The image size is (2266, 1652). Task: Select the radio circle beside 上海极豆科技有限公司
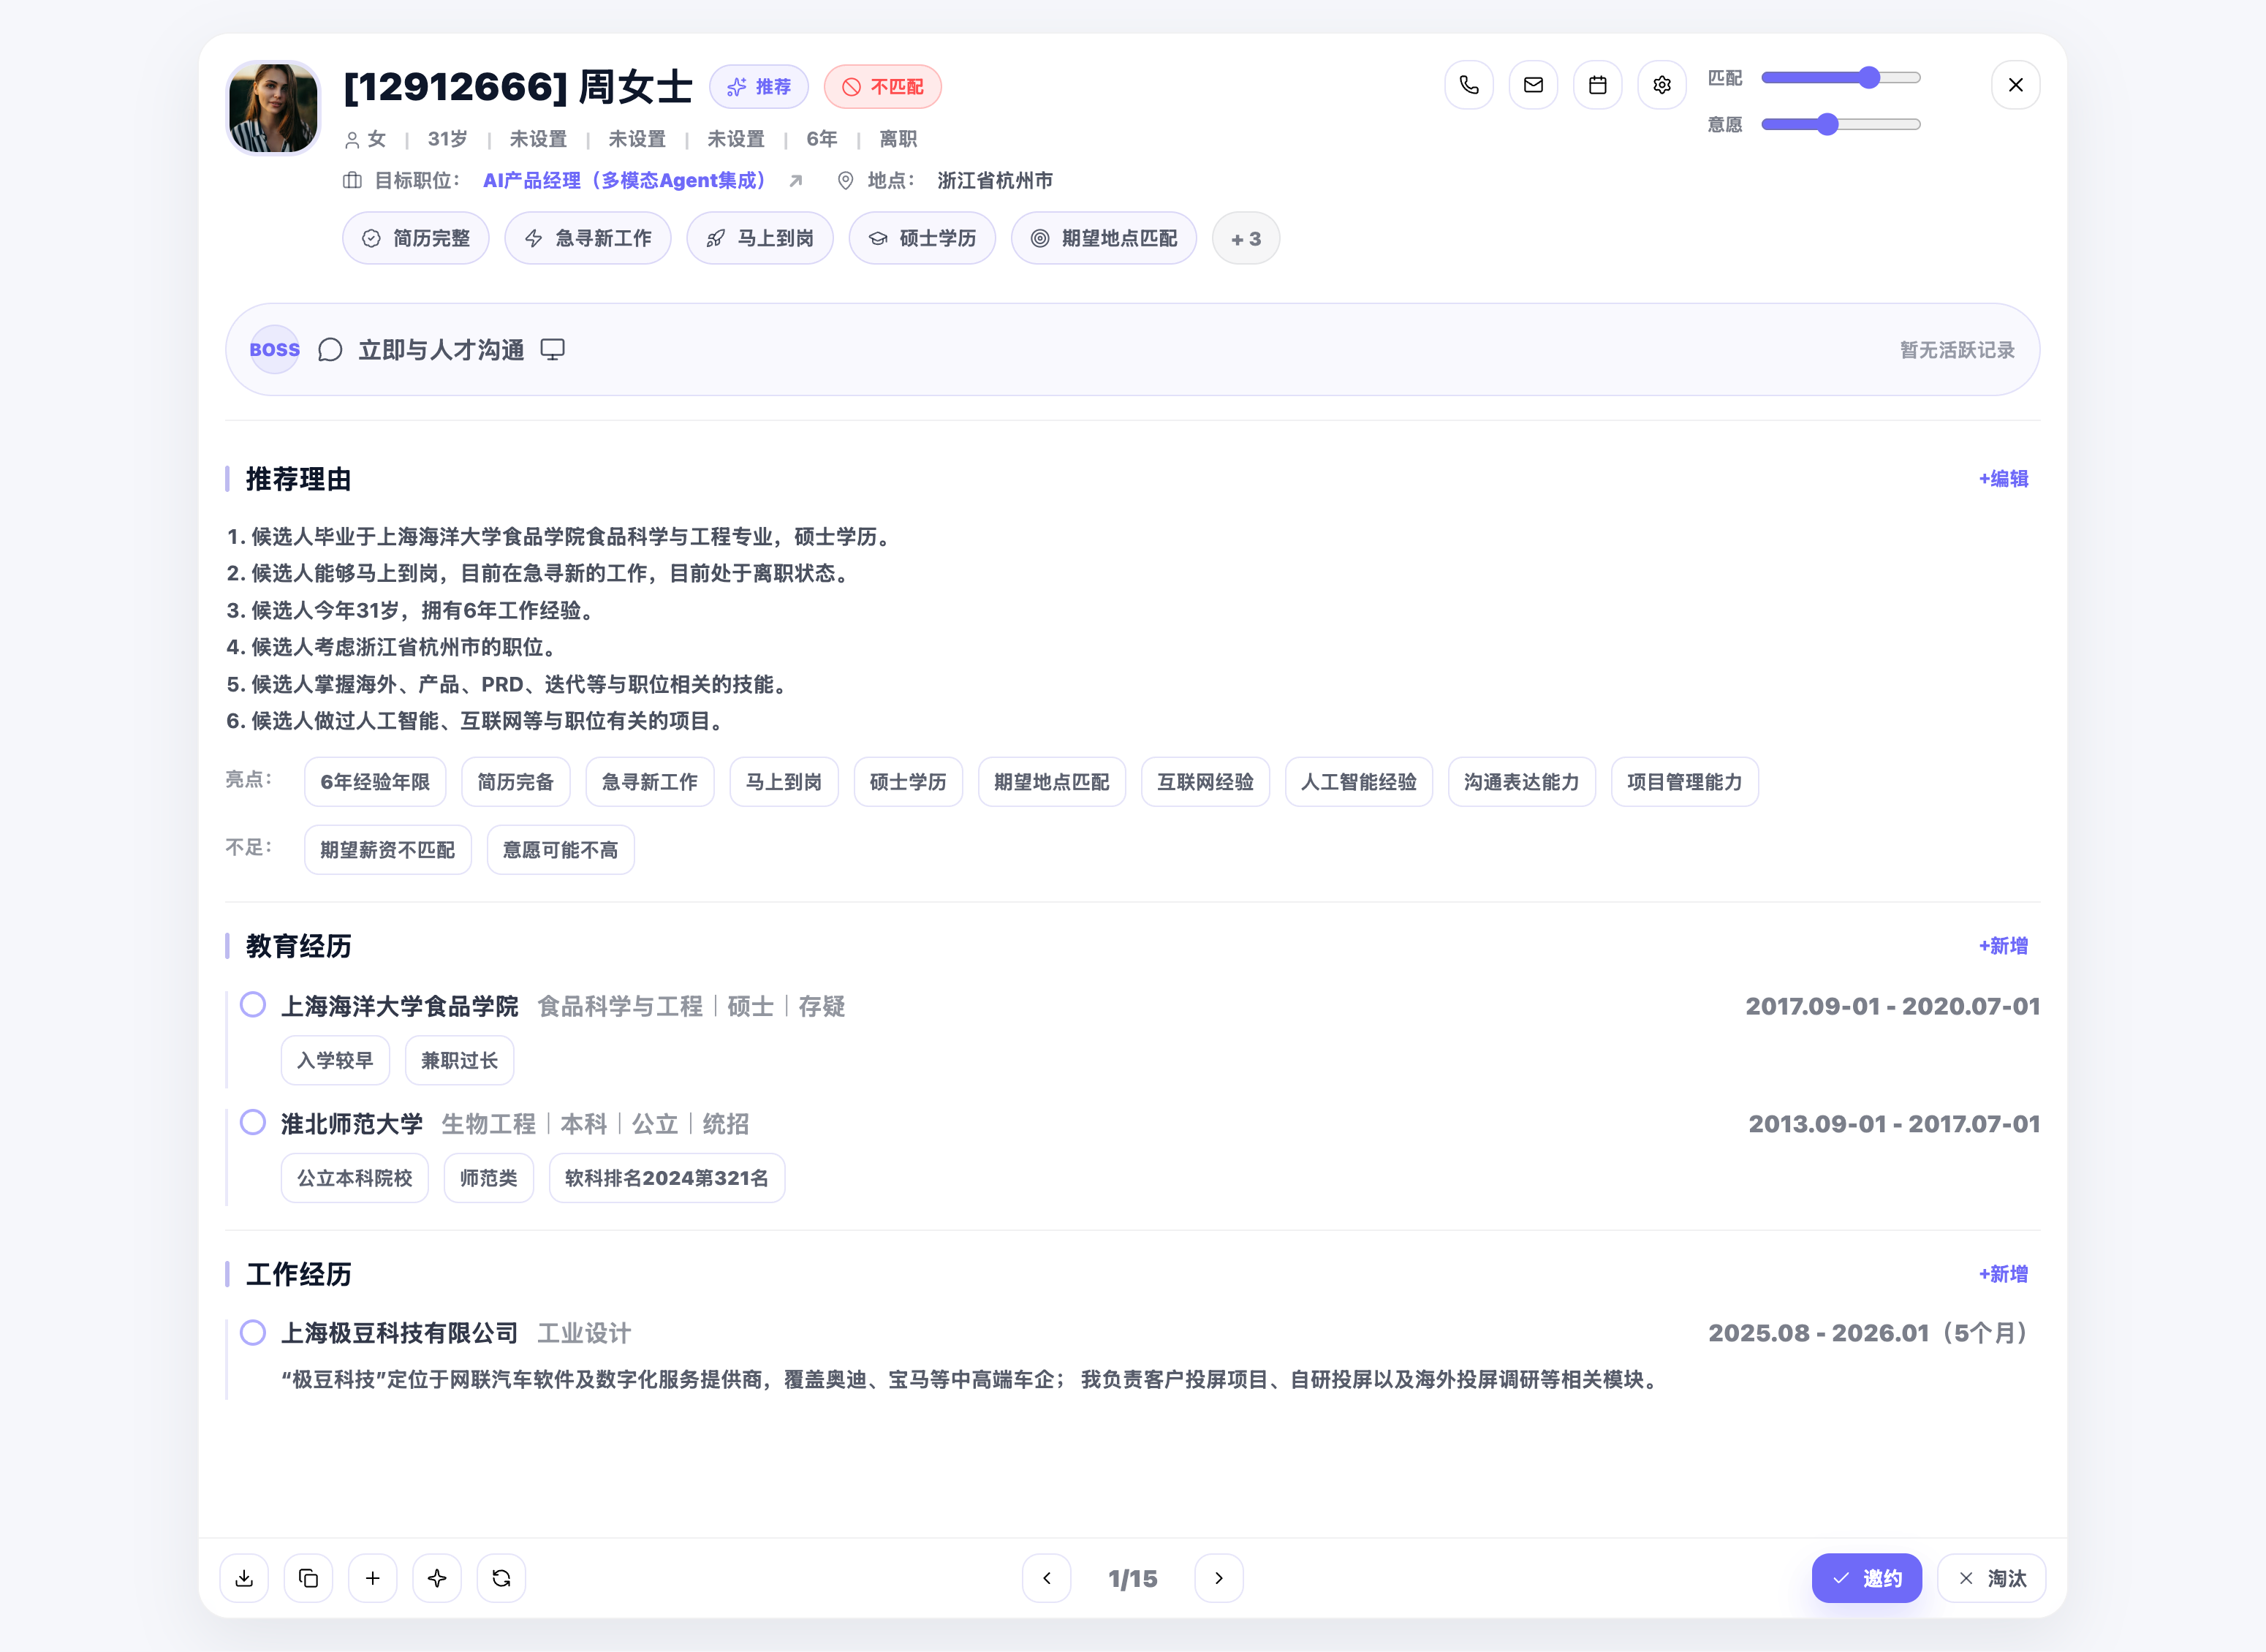tap(253, 1332)
